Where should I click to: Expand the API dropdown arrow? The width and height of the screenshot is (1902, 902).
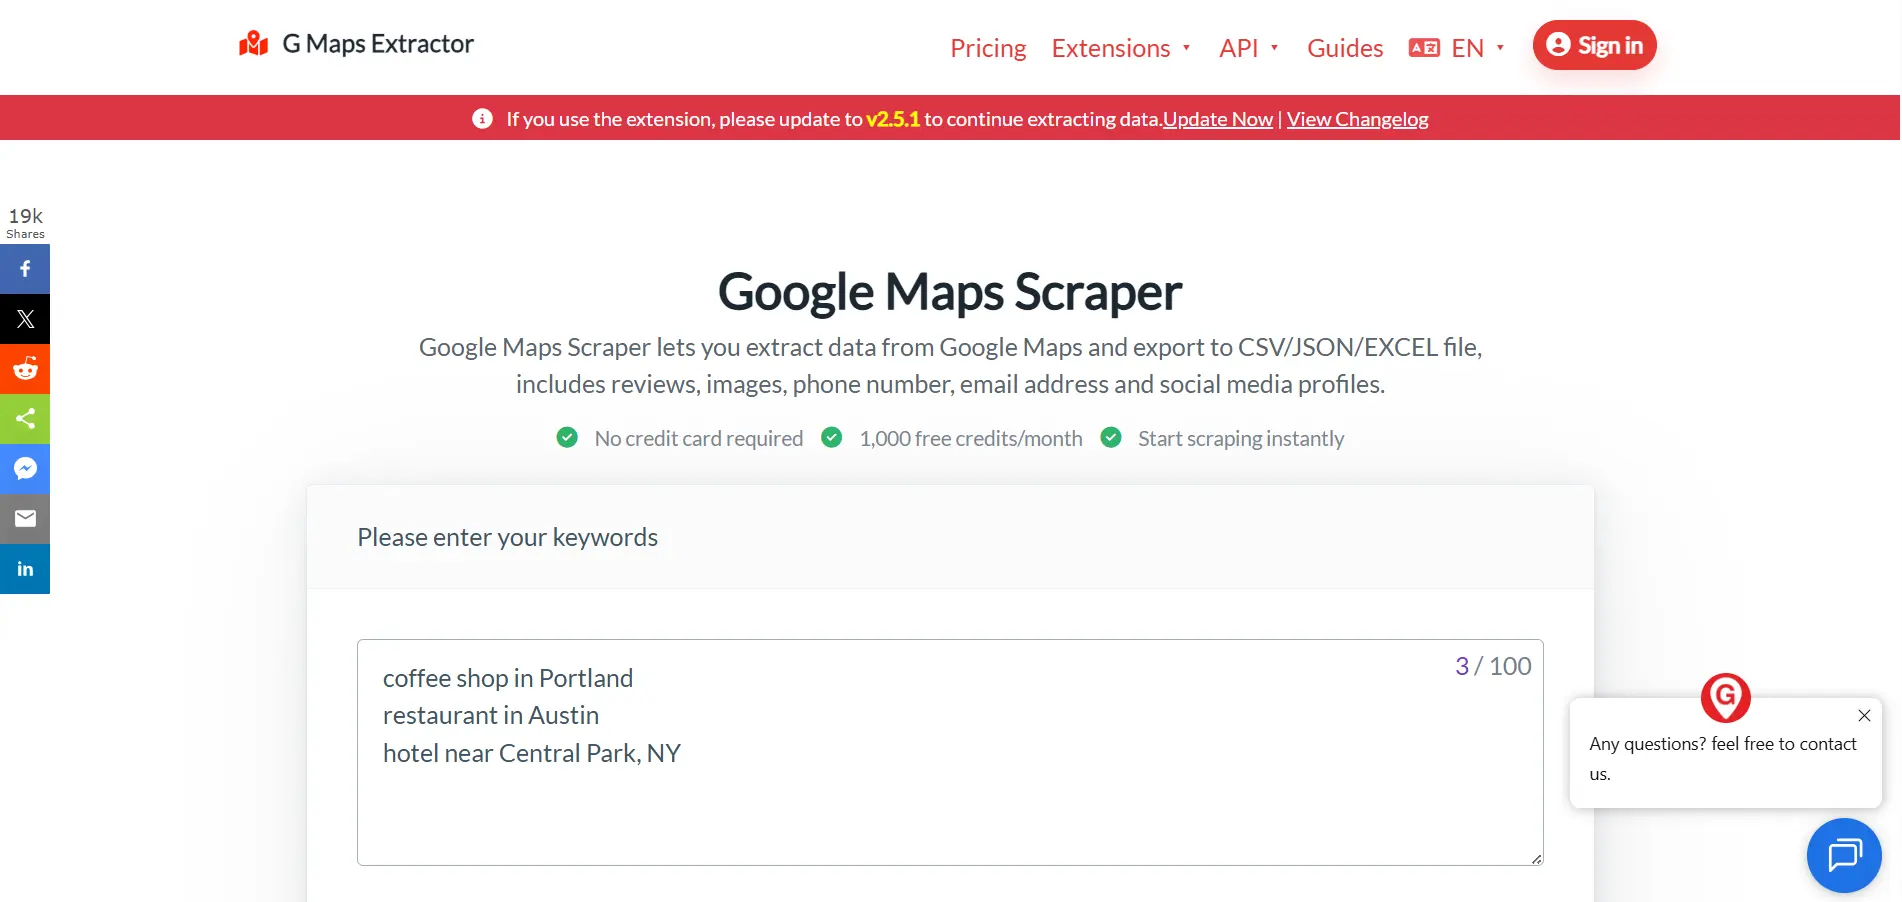coord(1275,48)
